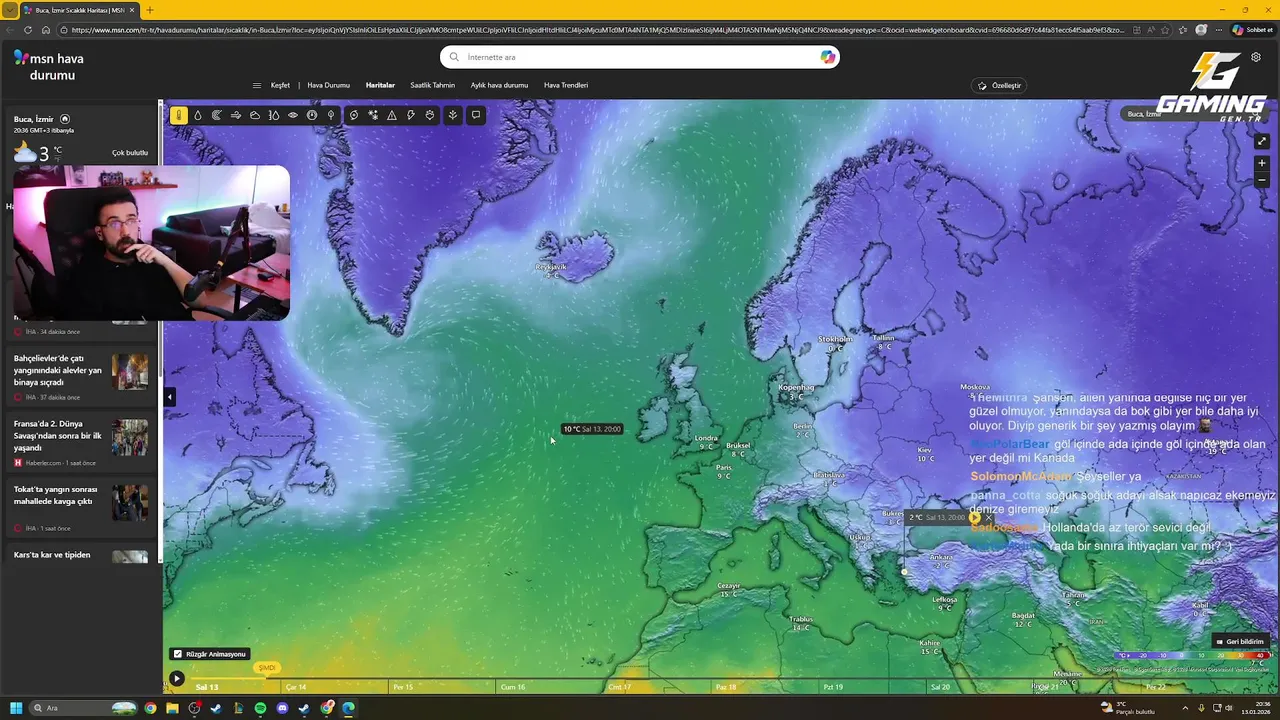The image size is (1280, 720).
Task: Select the lightning bolt map layer
Action: (x=411, y=115)
